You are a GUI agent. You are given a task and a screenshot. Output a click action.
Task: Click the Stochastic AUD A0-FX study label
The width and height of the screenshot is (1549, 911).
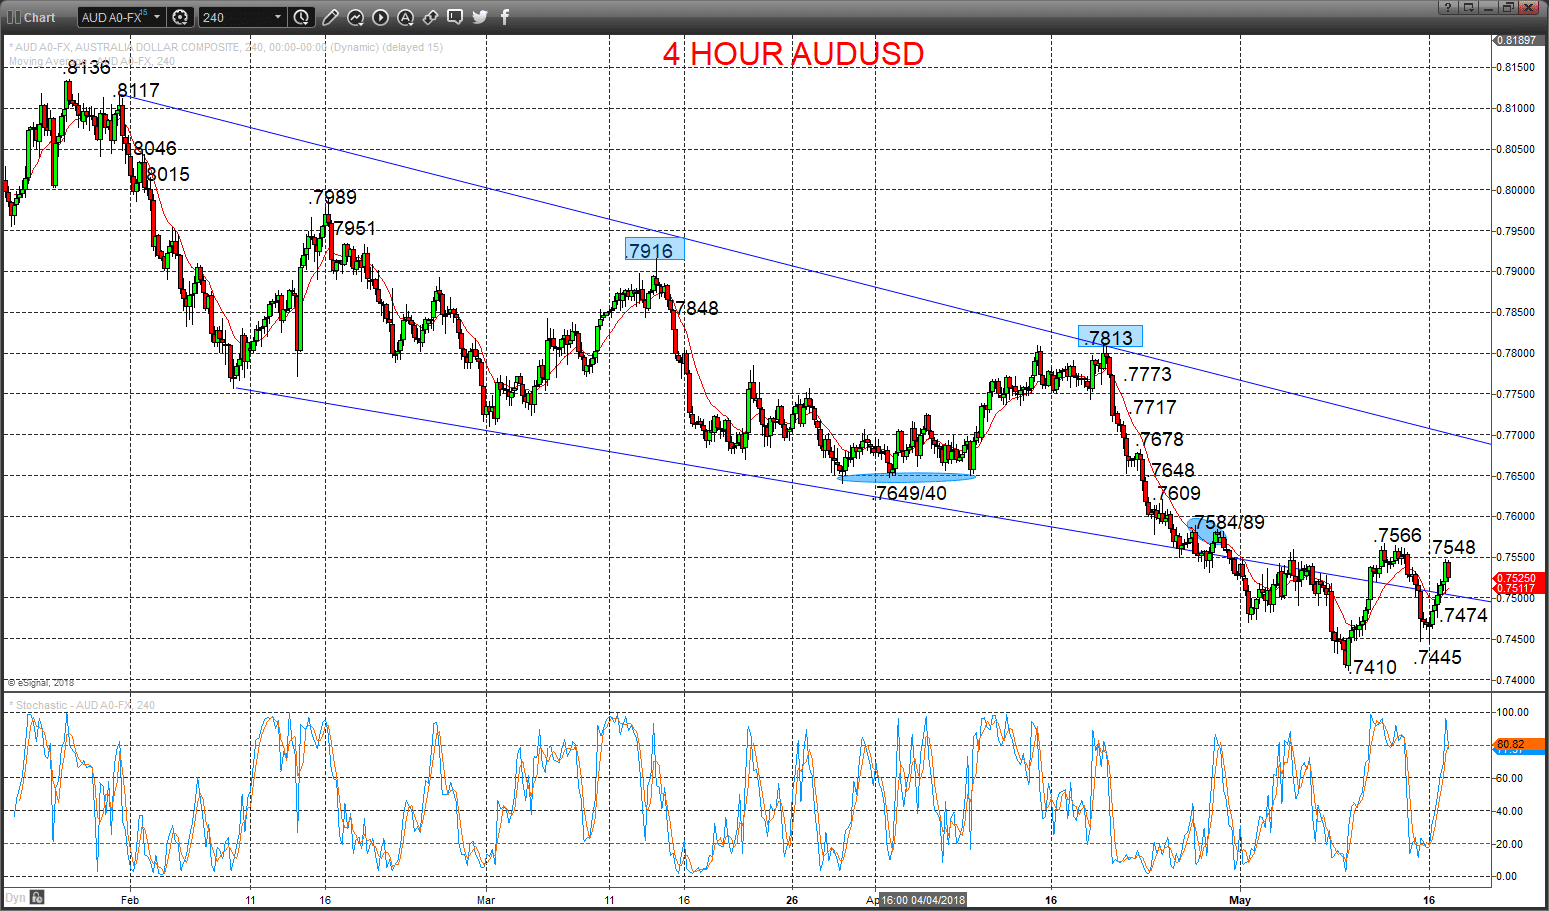84,705
